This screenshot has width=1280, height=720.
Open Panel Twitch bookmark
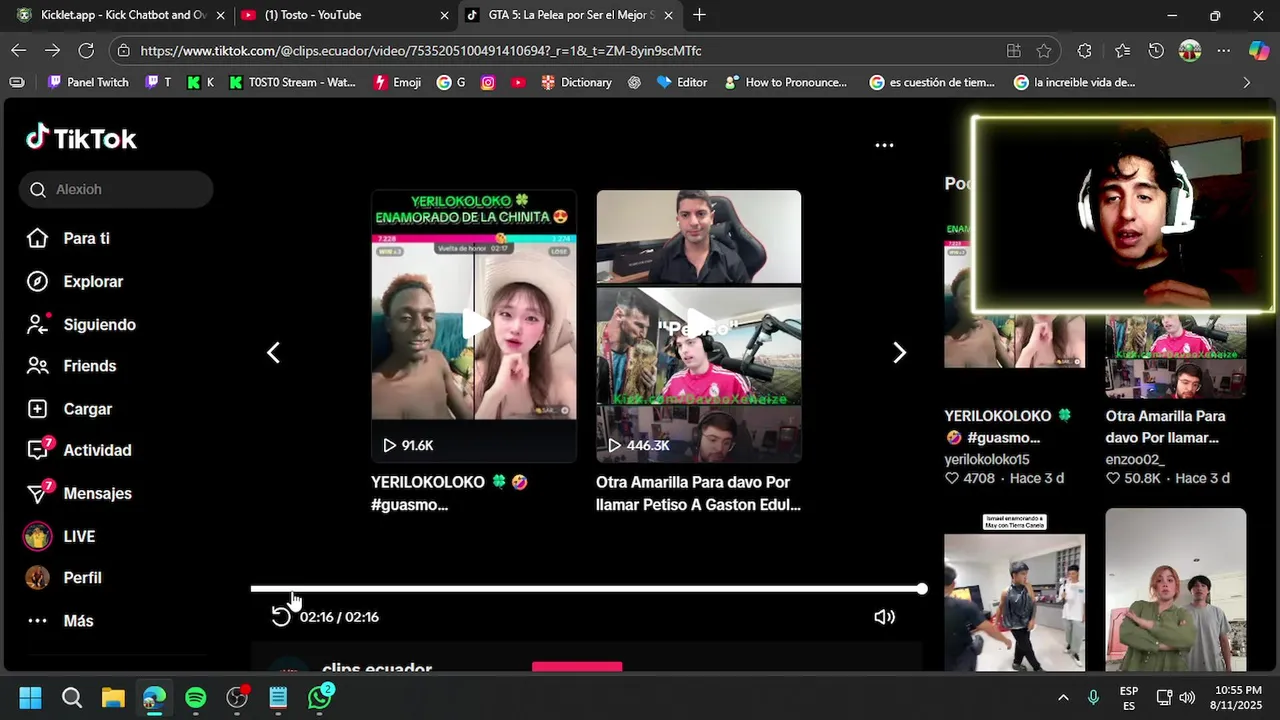[x=88, y=82]
